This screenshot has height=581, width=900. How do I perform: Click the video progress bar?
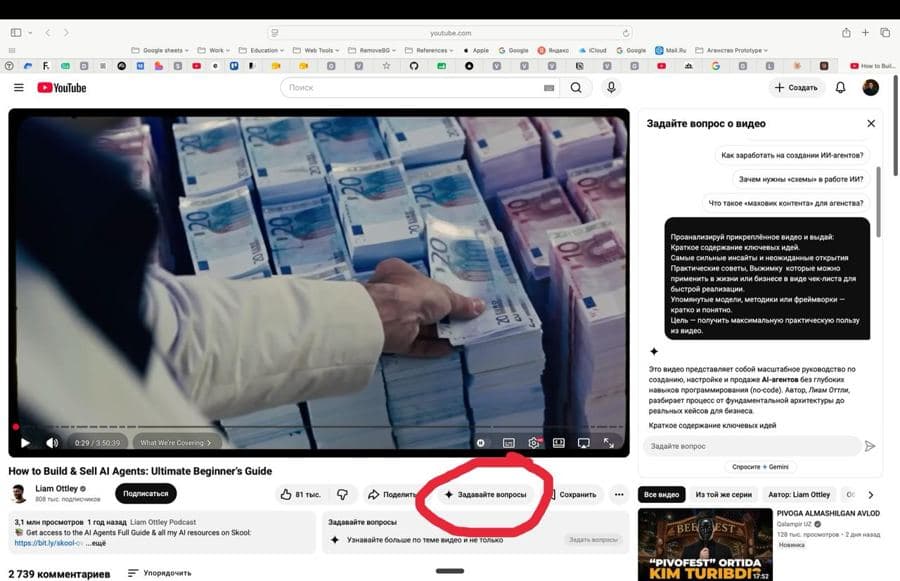[319, 427]
